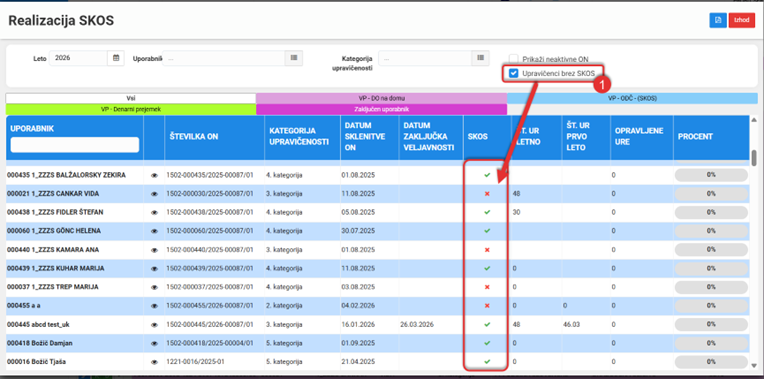Image resolution: width=764 pixels, height=379 pixels.
Task: Click SKOS green checkmark for BALŽALORSKY ZEKIRA
Action: [487, 175]
